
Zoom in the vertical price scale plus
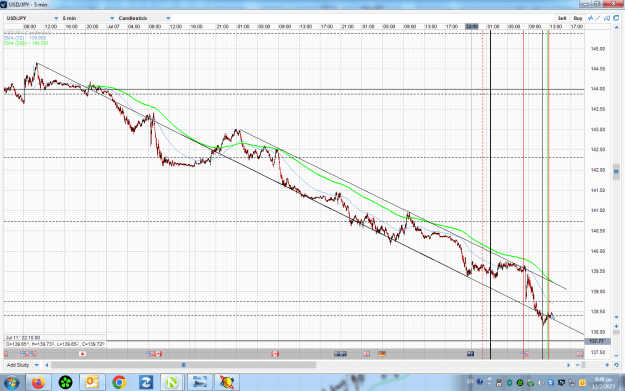(616, 326)
